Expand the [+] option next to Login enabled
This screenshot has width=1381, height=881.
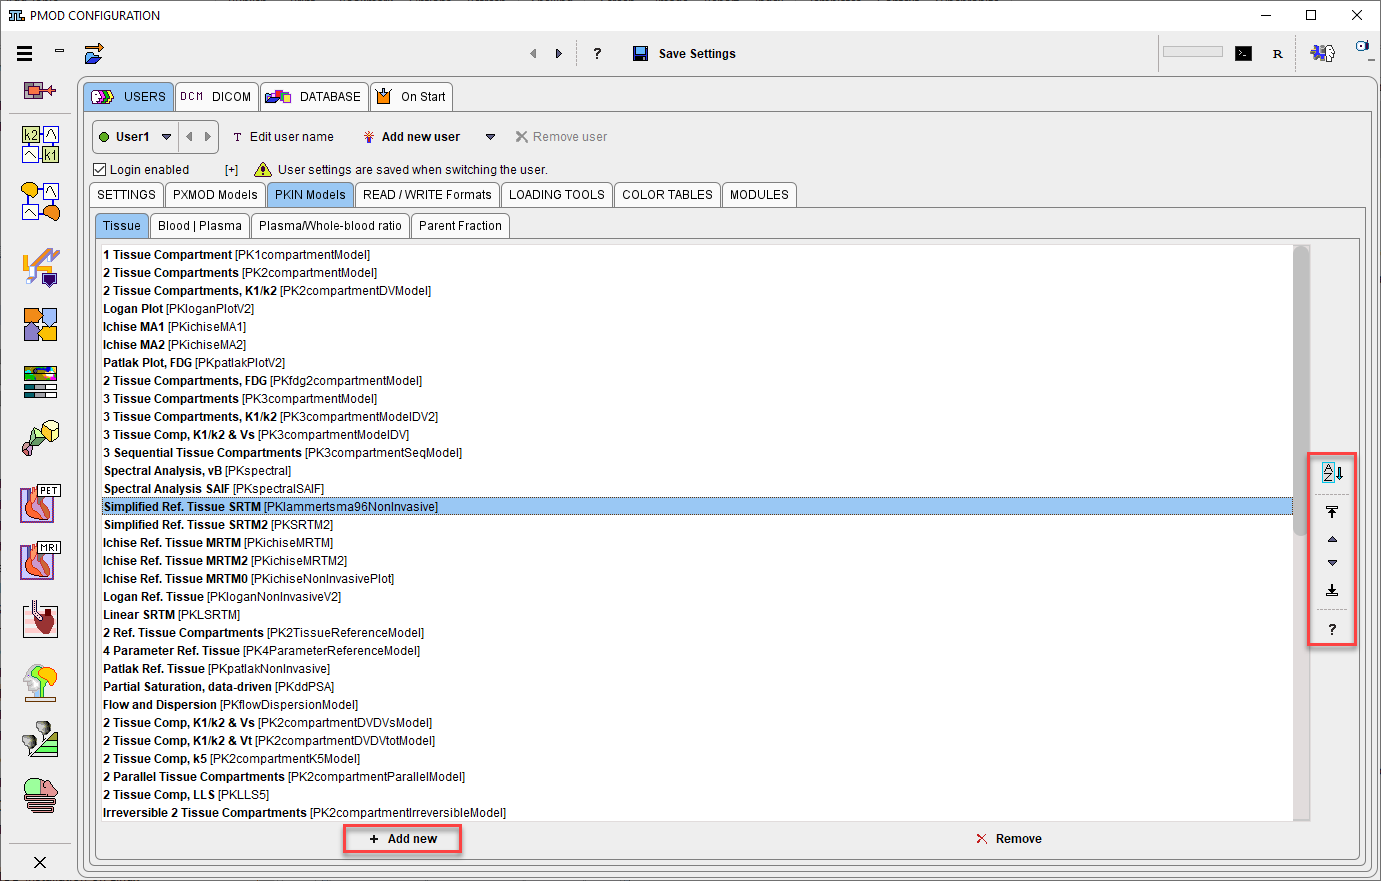tap(231, 170)
